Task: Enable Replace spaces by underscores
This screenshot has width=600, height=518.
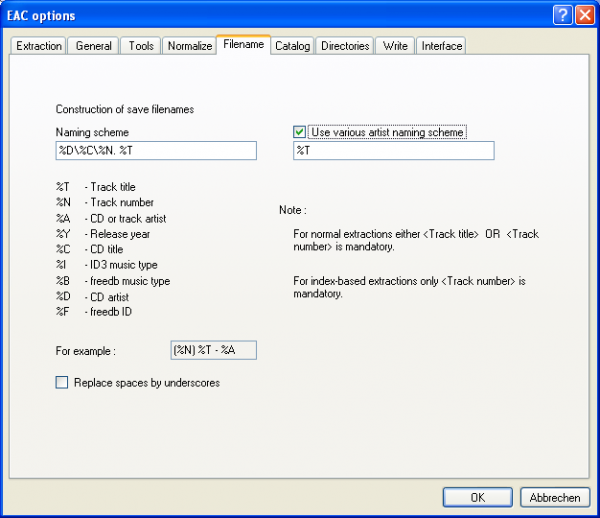Action: pos(62,382)
